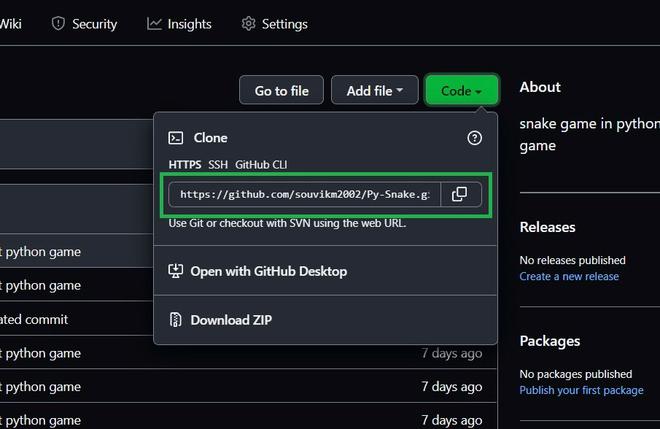Screen dimensions: 660x429
Task: Open the Wiki tab
Action: [x=11, y=24]
